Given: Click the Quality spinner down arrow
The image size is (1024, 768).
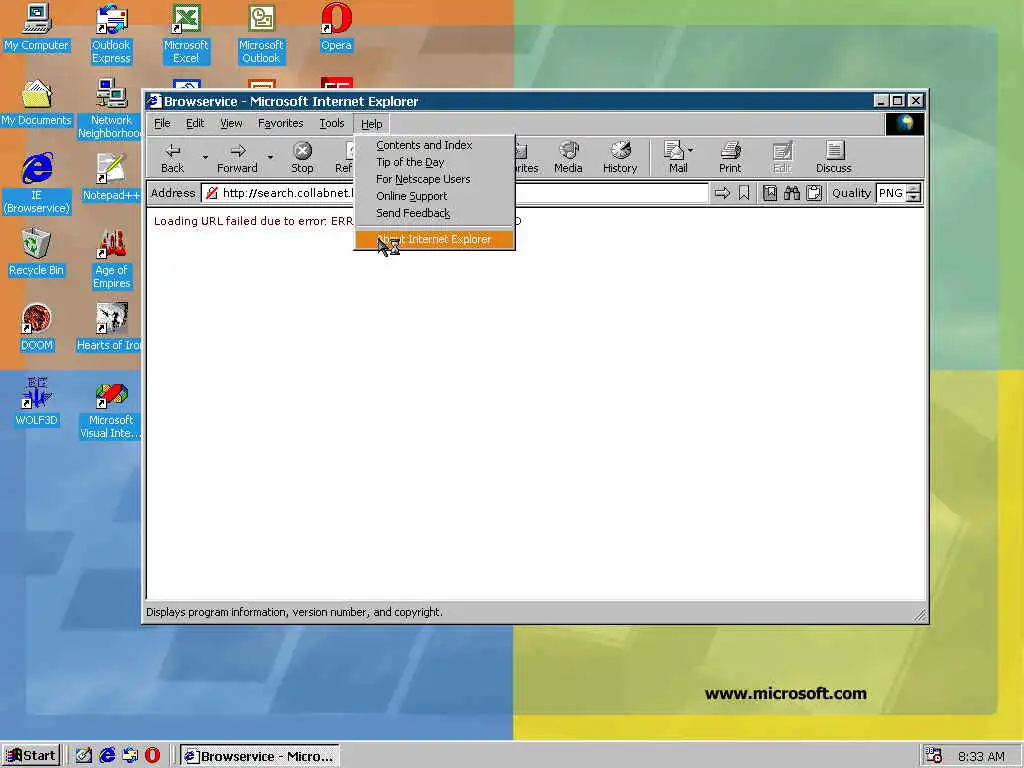Looking at the screenshot, I should point(914,197).
